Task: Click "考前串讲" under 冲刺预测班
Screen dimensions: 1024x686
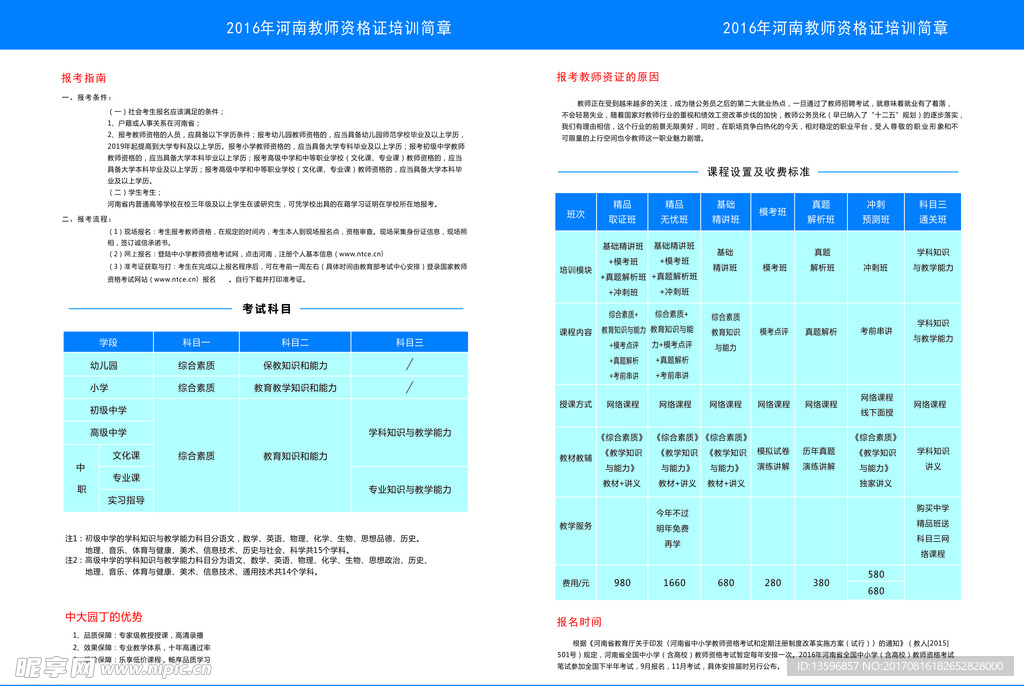Action: (x=876, y=331)
